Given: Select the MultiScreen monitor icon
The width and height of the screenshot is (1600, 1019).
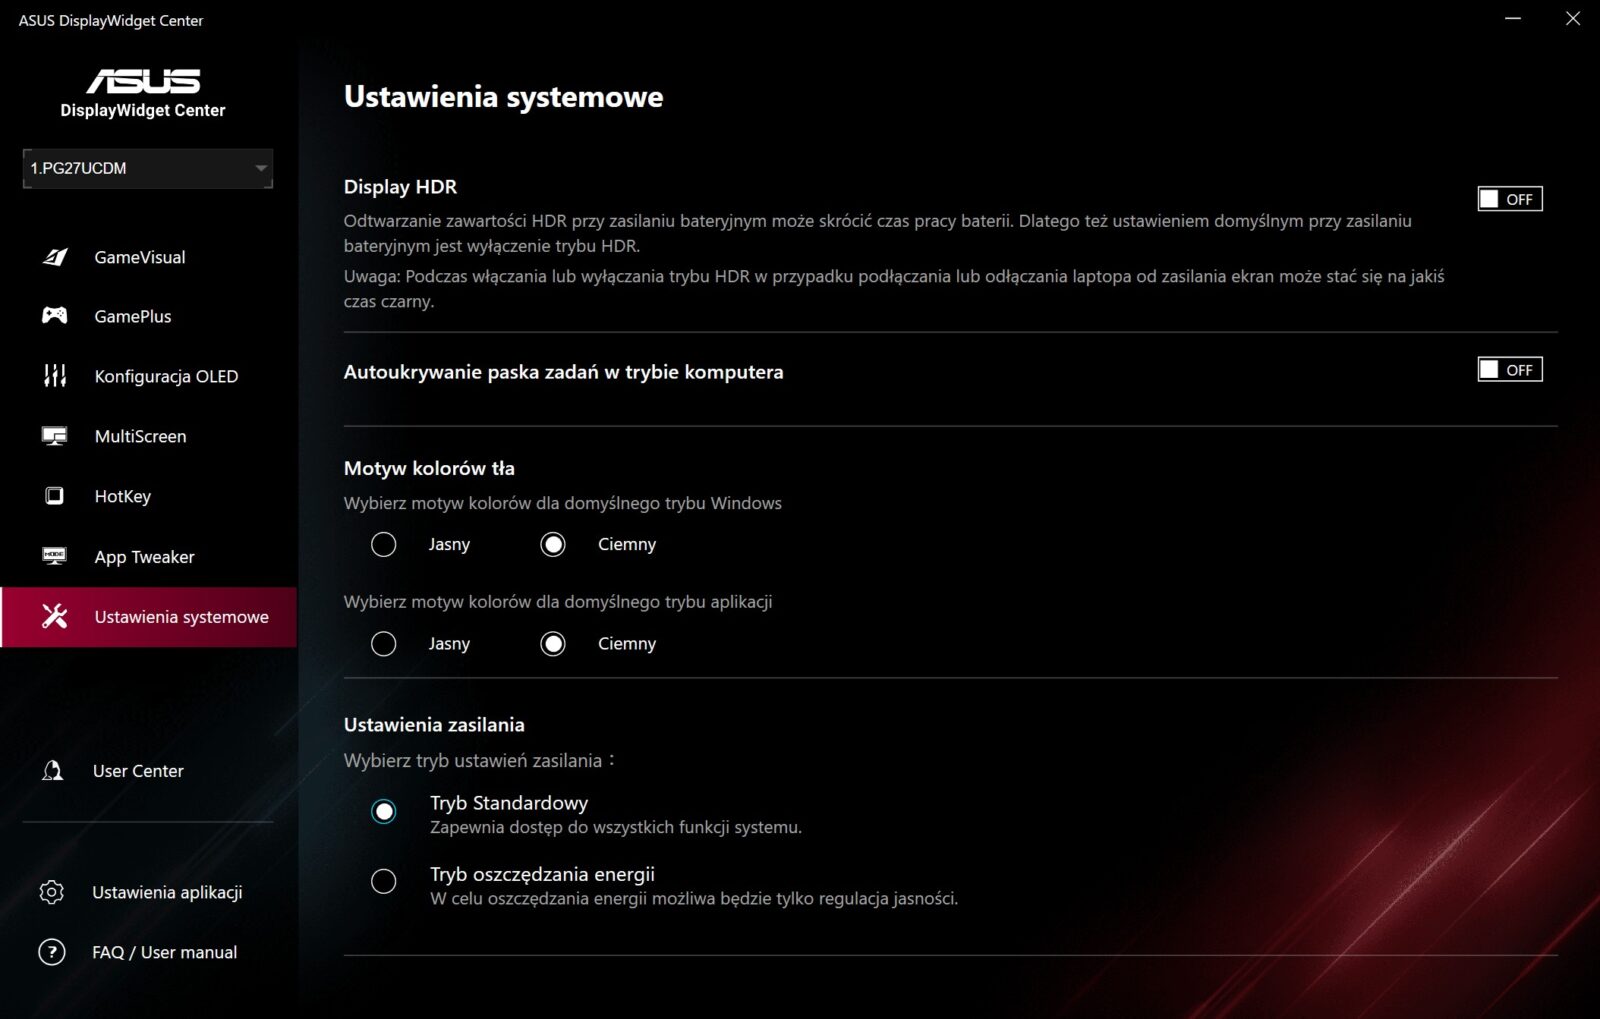Looking at the screenshot, I should [55, 436].
